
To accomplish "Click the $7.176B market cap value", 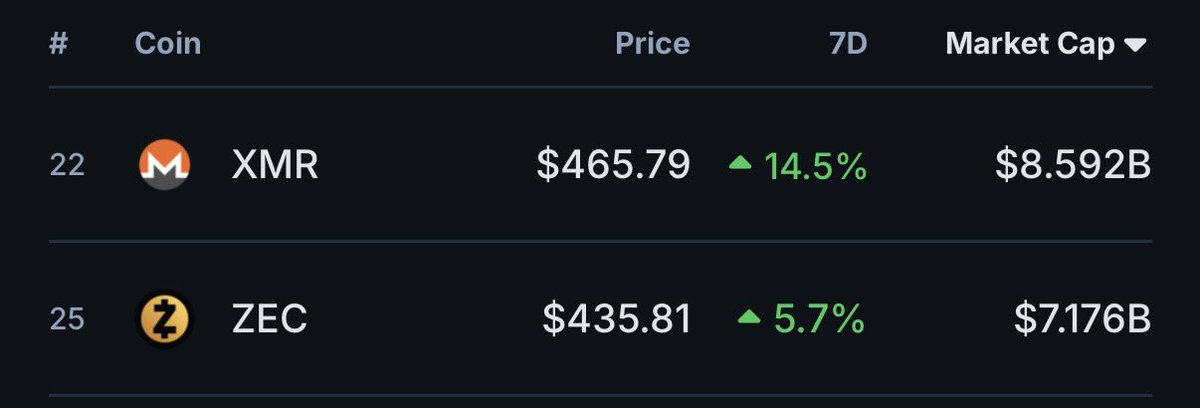I will click(x=1082, y=319).
